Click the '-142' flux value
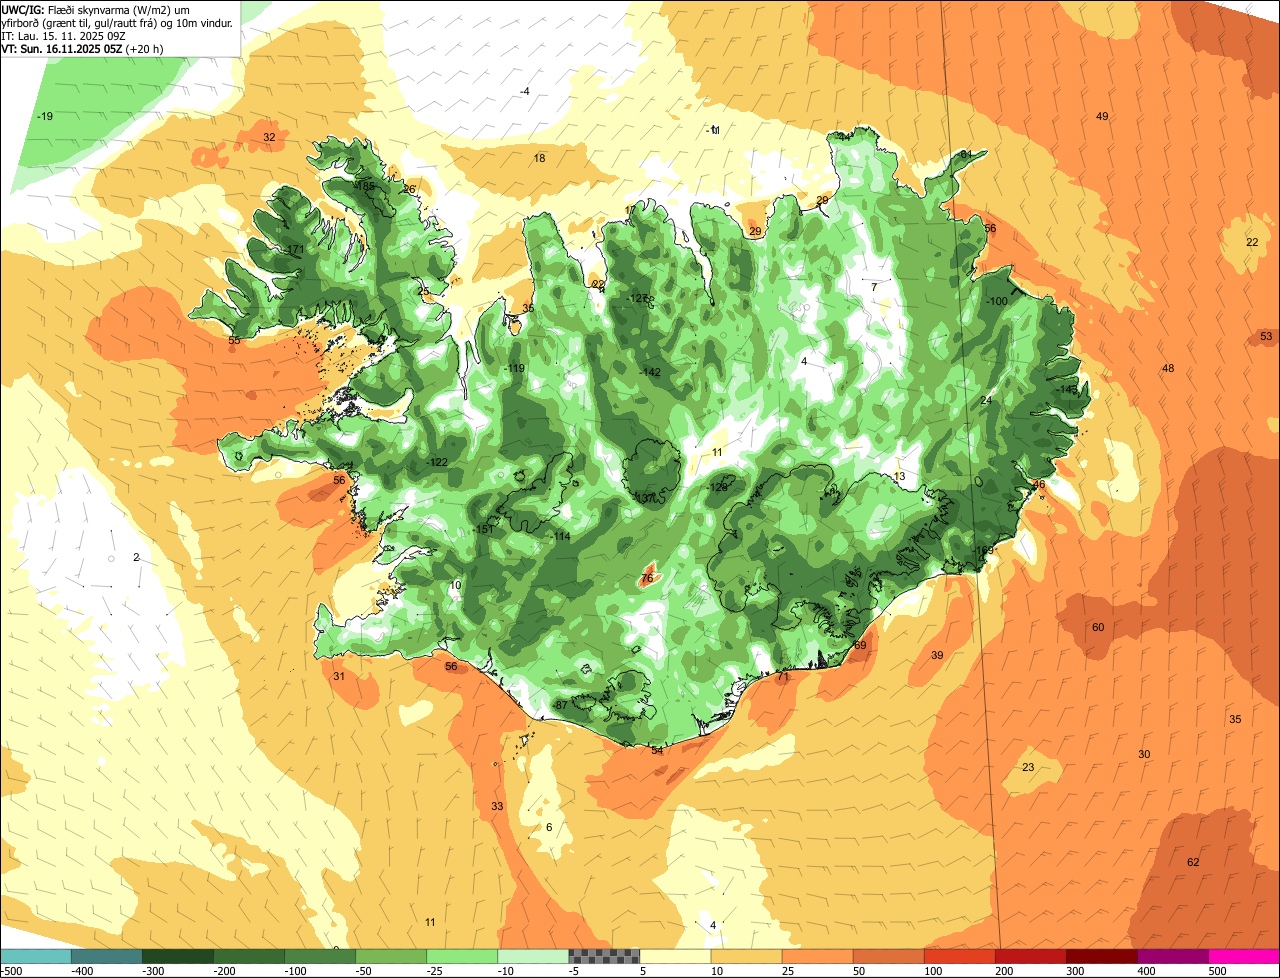 pos(651,373)
